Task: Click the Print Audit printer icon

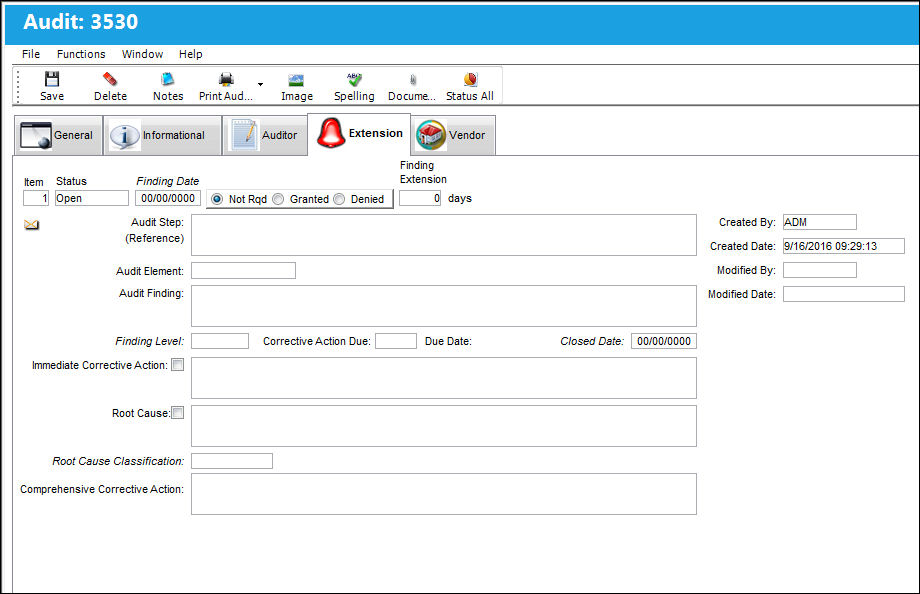Action: (x=226, y=79)
